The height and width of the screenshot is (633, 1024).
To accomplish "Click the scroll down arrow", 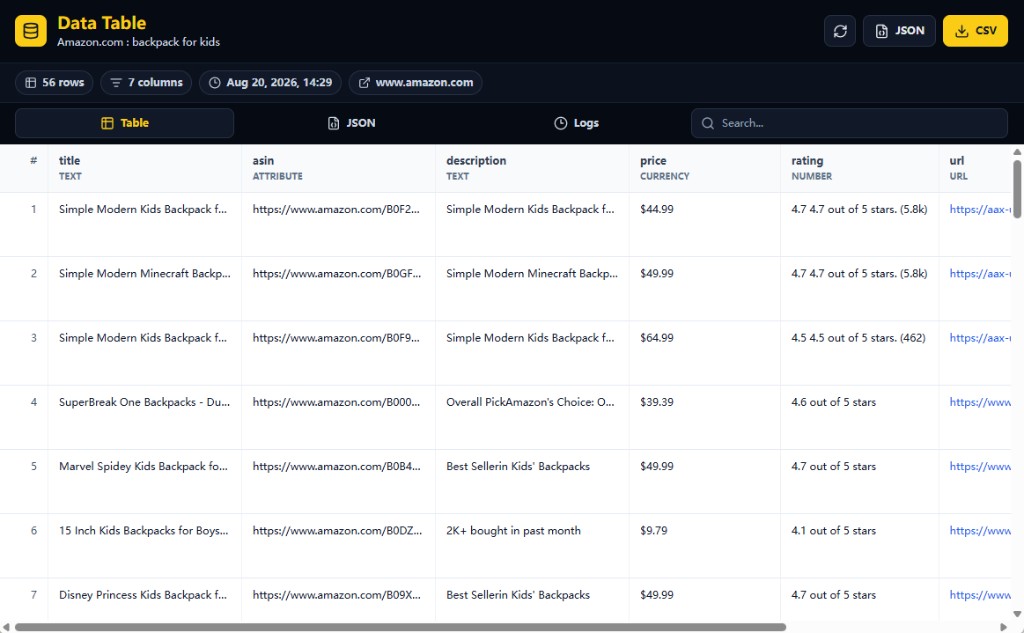I will [1017, 614].
